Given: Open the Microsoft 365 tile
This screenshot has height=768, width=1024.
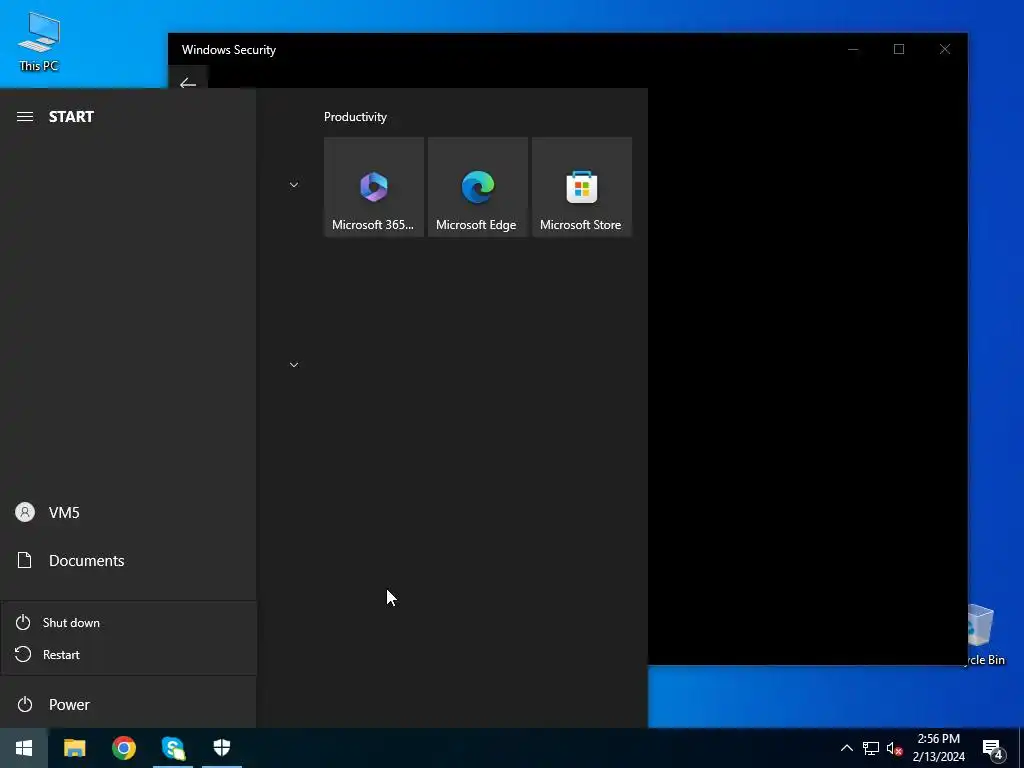Looking at the screenshot, I should pos(374,187).
